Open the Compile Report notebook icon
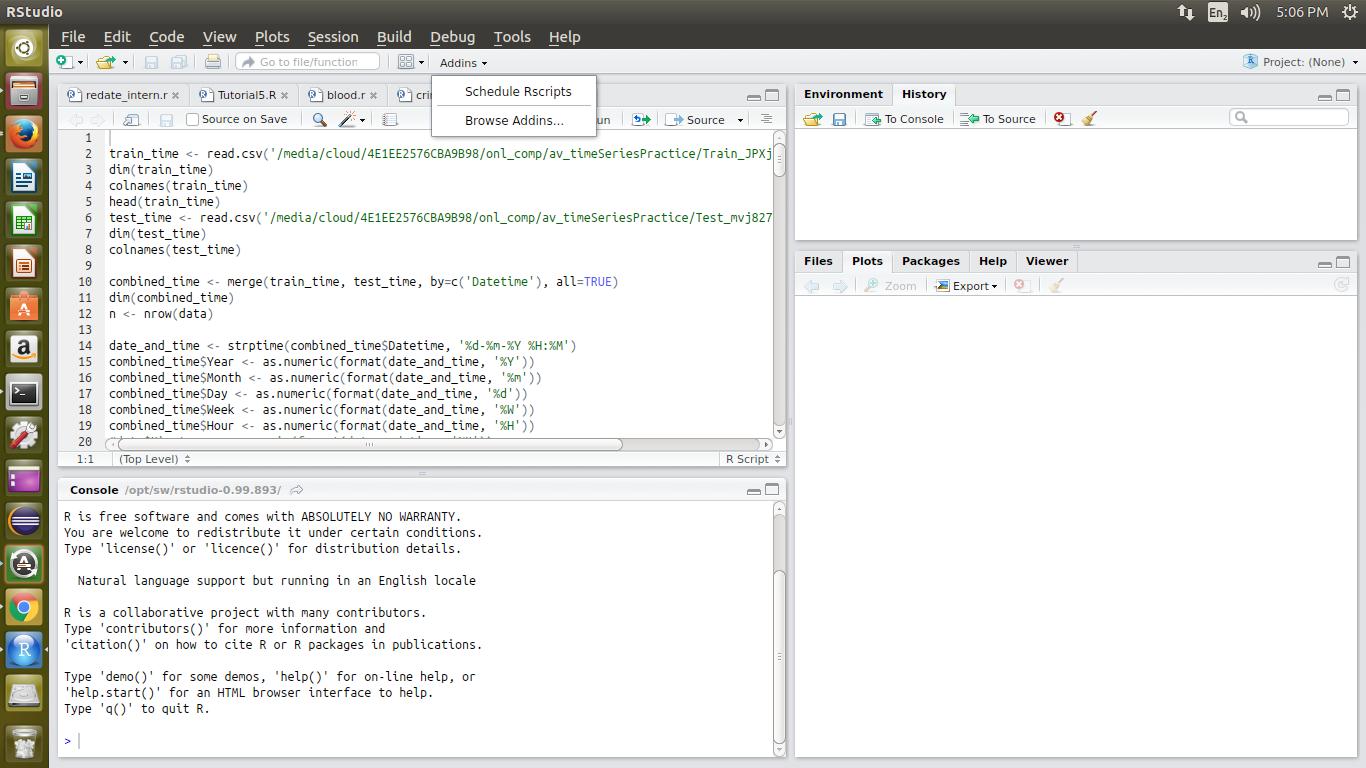 click(388, 118)
